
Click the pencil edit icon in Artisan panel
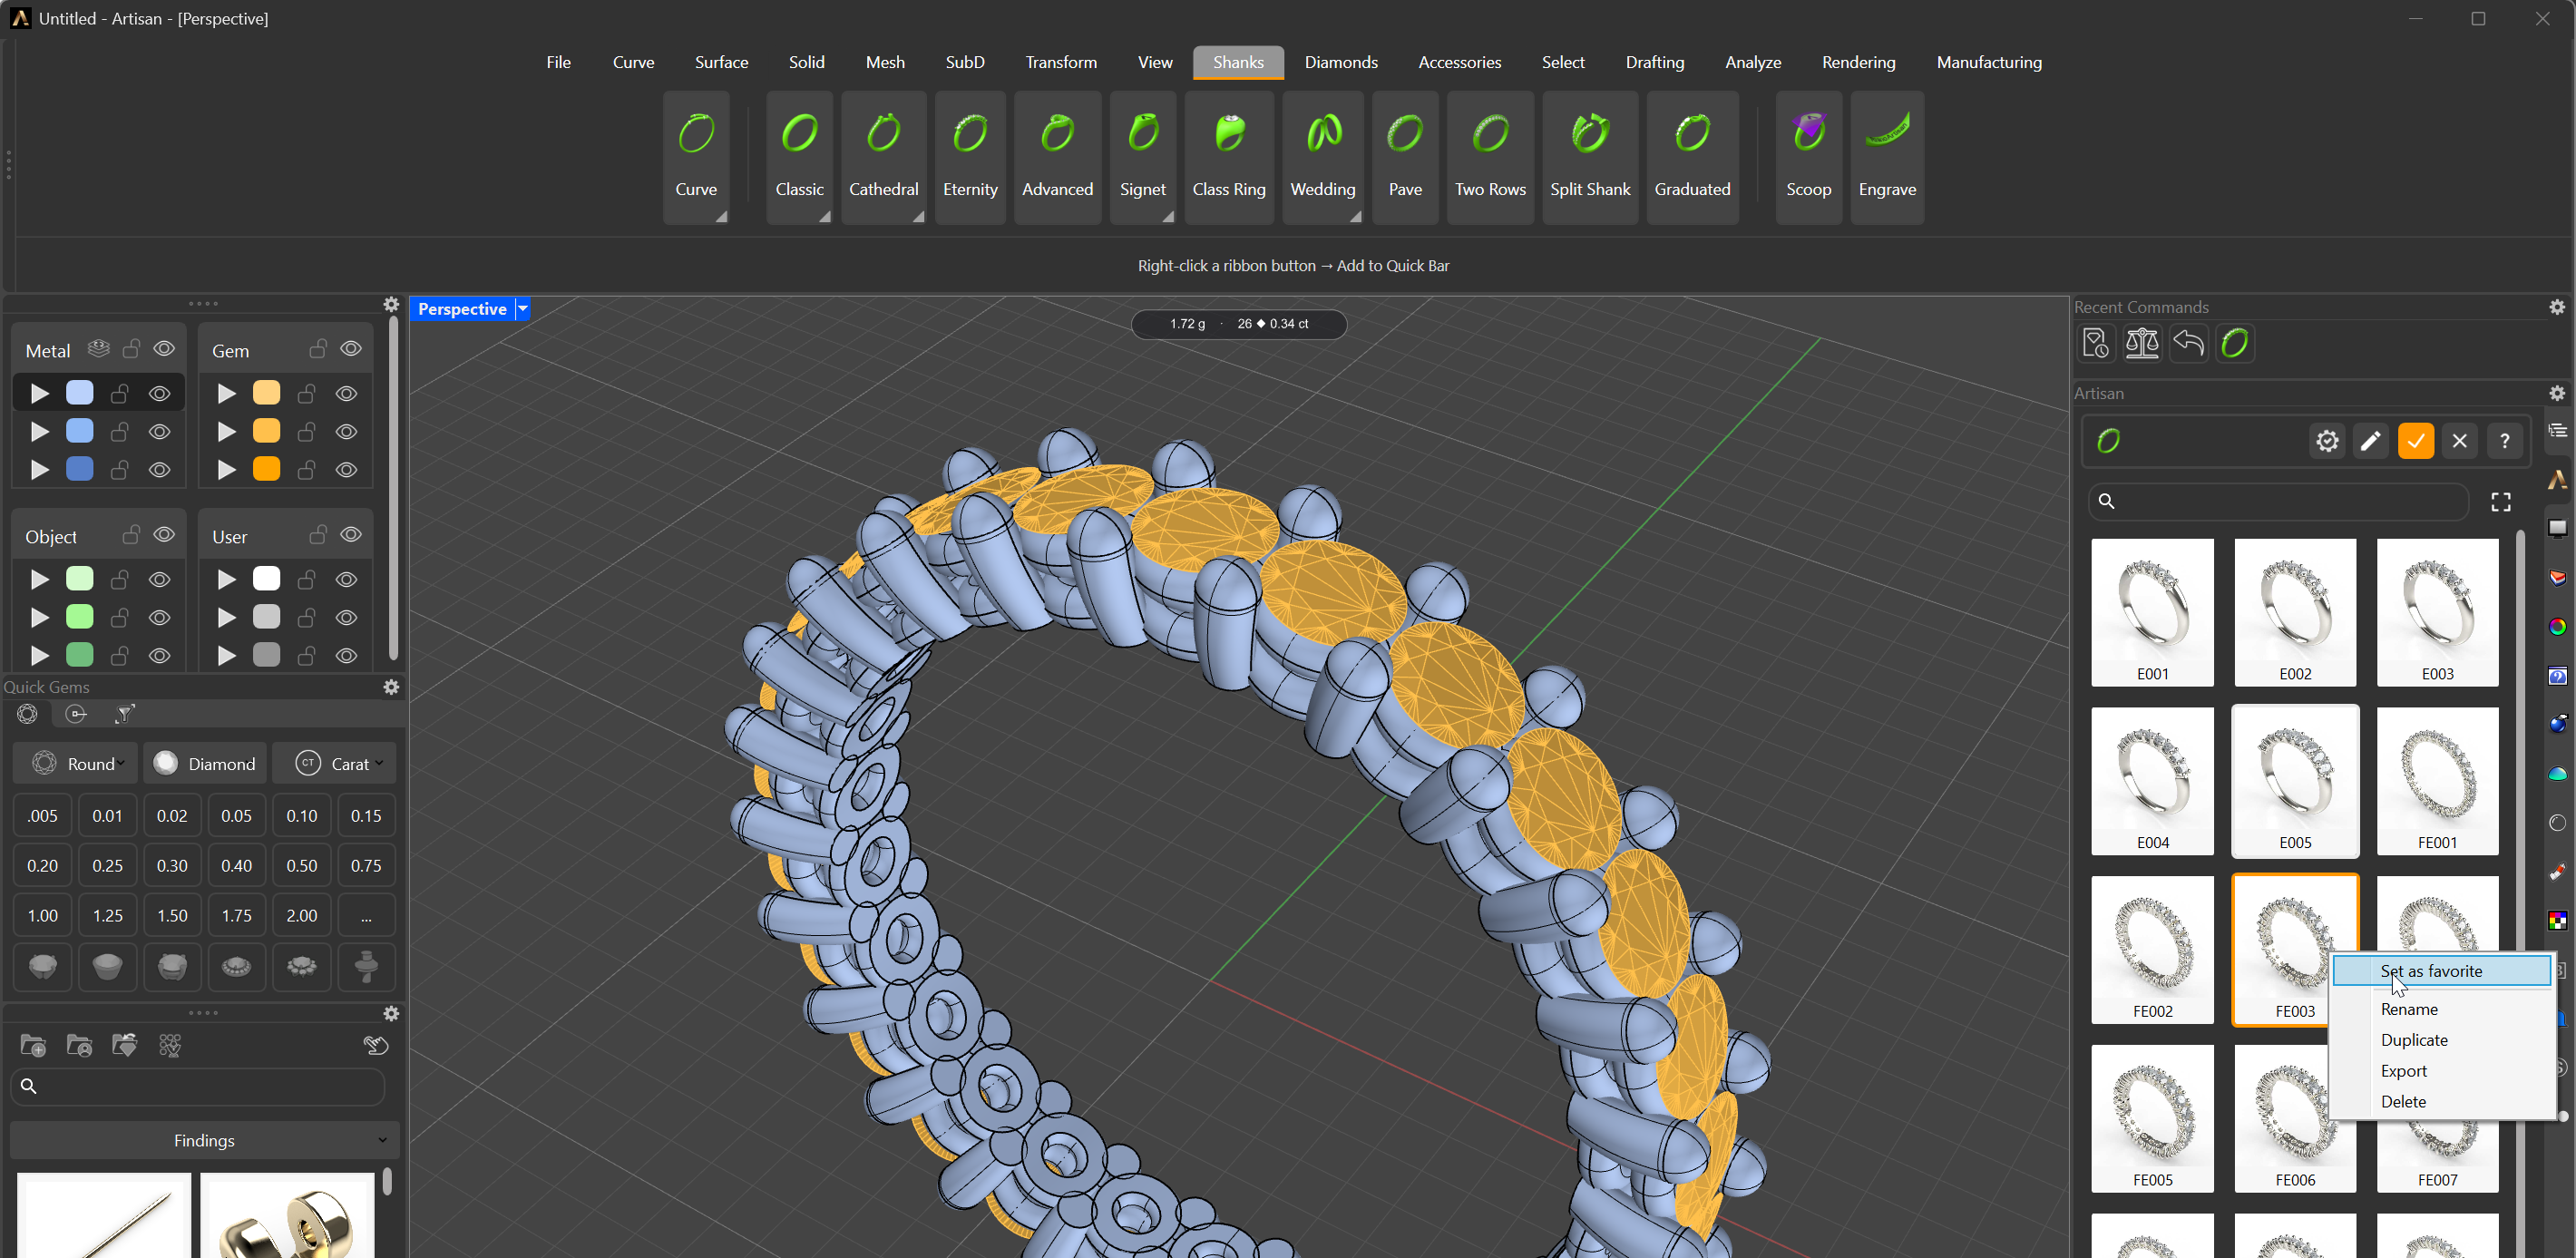pyautogui.click(x=2370, y=441)
